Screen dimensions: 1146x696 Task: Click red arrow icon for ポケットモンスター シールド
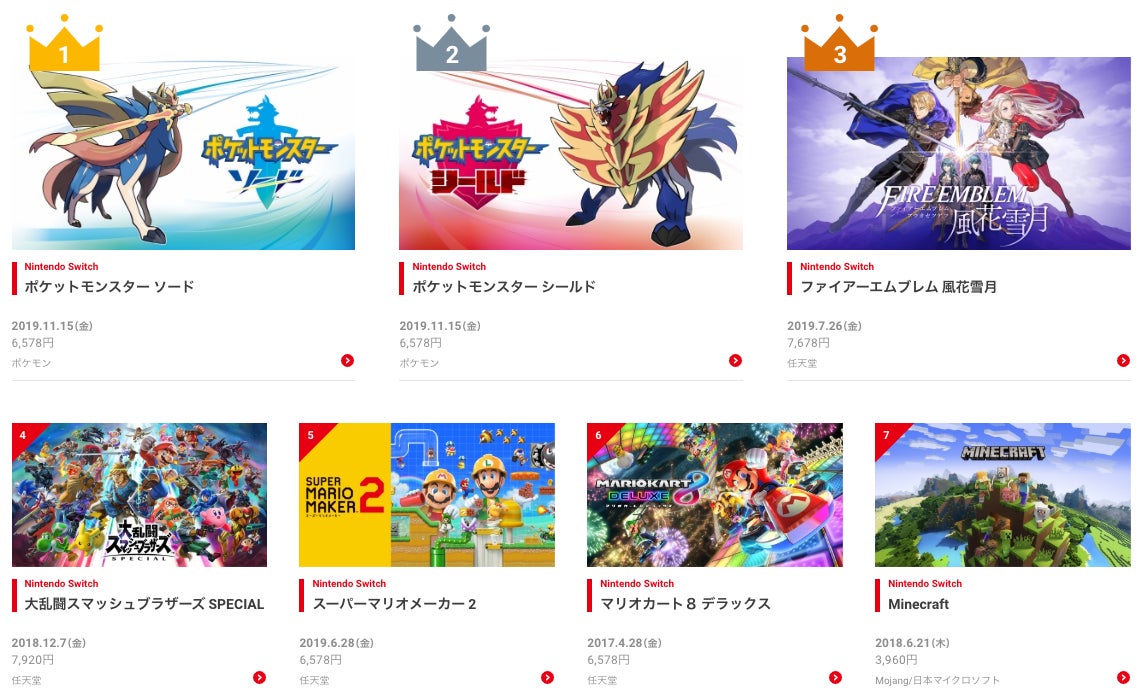click(x=735, y=360)
